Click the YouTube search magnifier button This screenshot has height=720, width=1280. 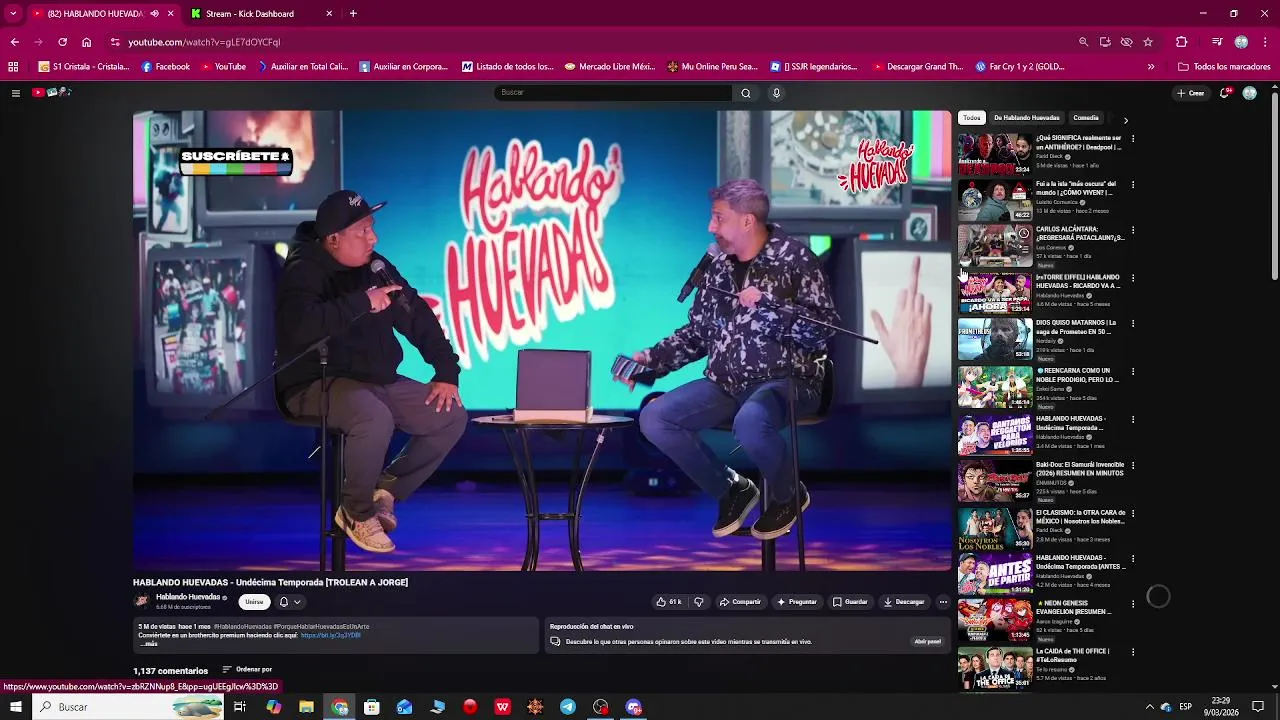click(745, 93)
